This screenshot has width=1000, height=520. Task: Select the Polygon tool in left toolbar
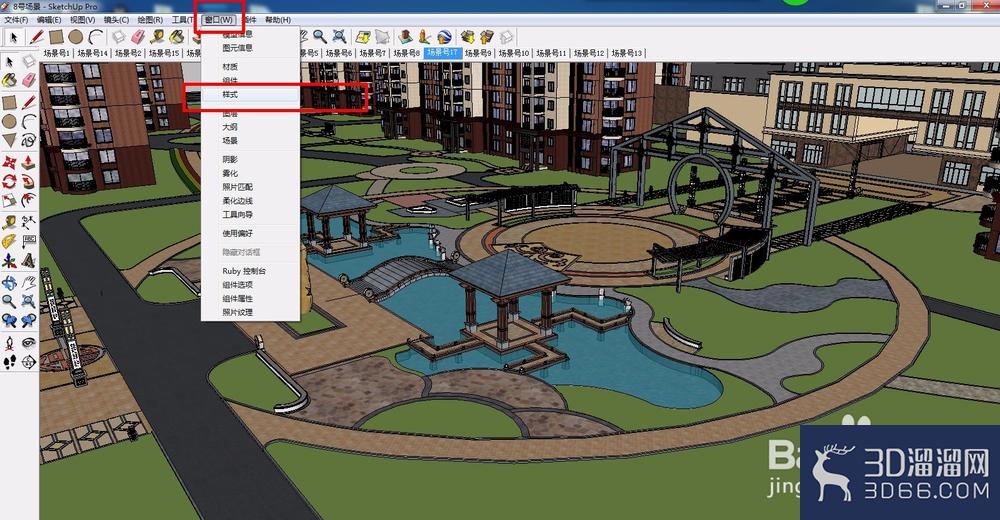click(10, 139)
